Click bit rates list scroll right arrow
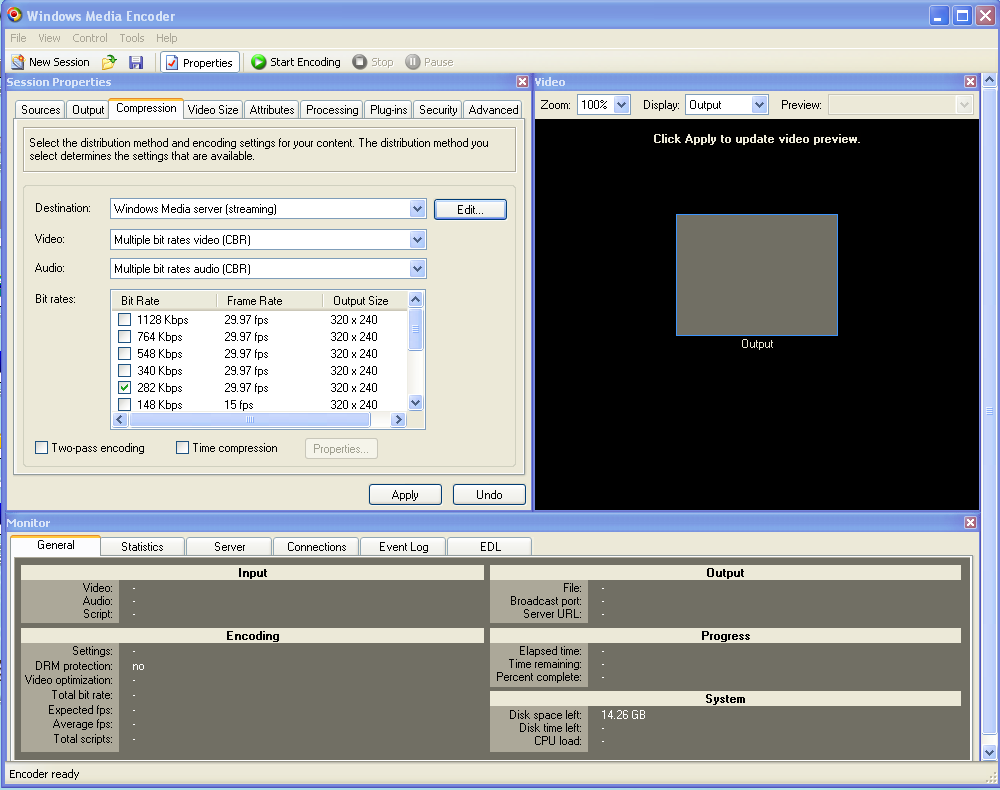Viewport: 1000px width, 790px height. point(399,420)
